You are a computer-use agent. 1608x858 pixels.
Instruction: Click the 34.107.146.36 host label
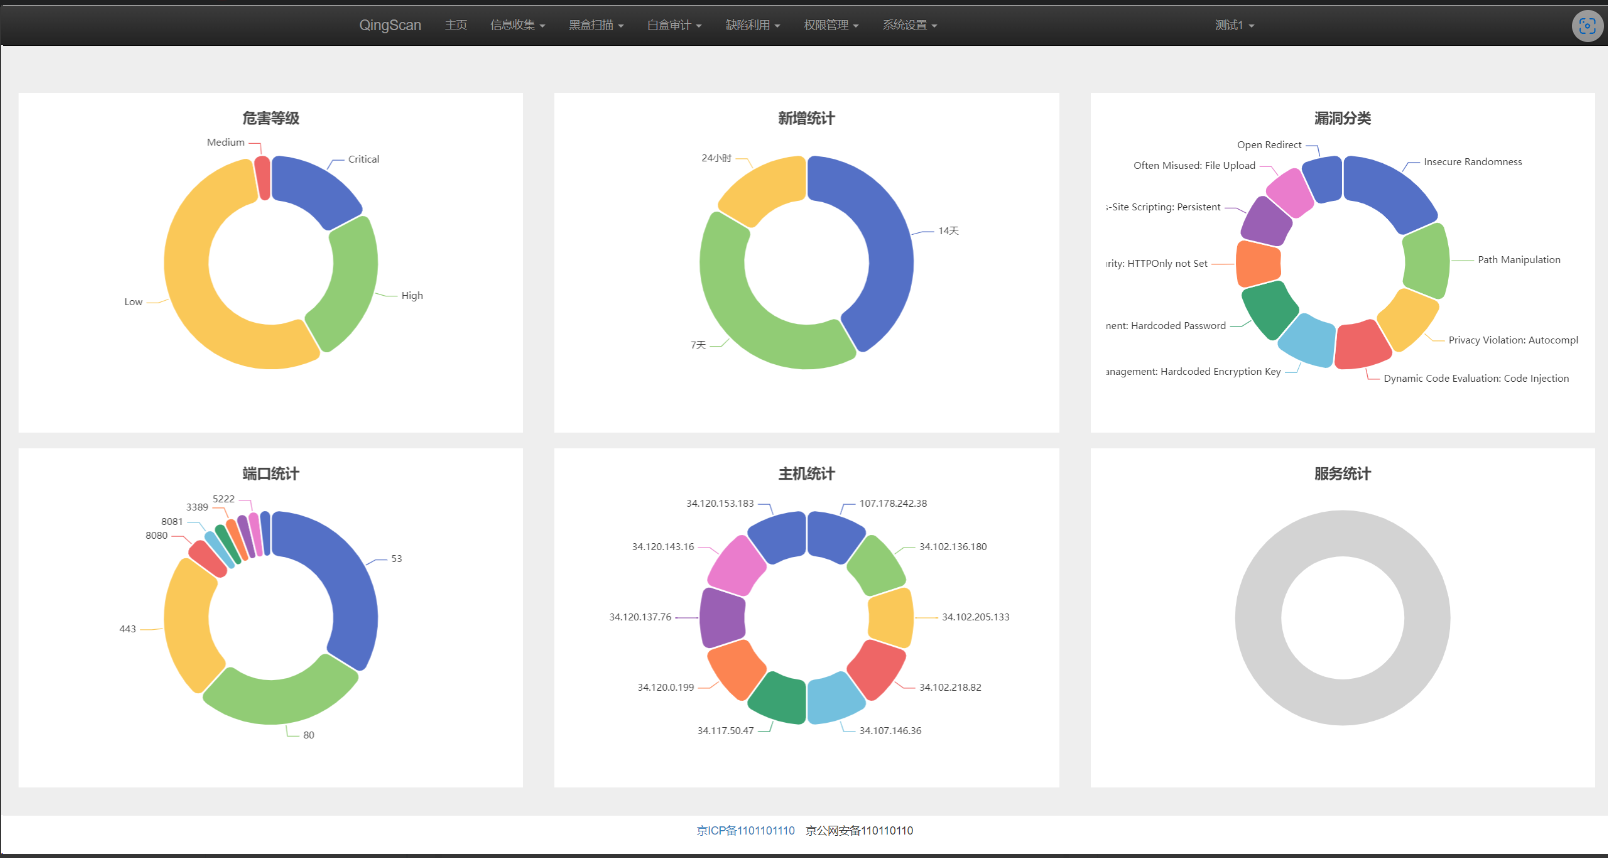click(890, 730)
